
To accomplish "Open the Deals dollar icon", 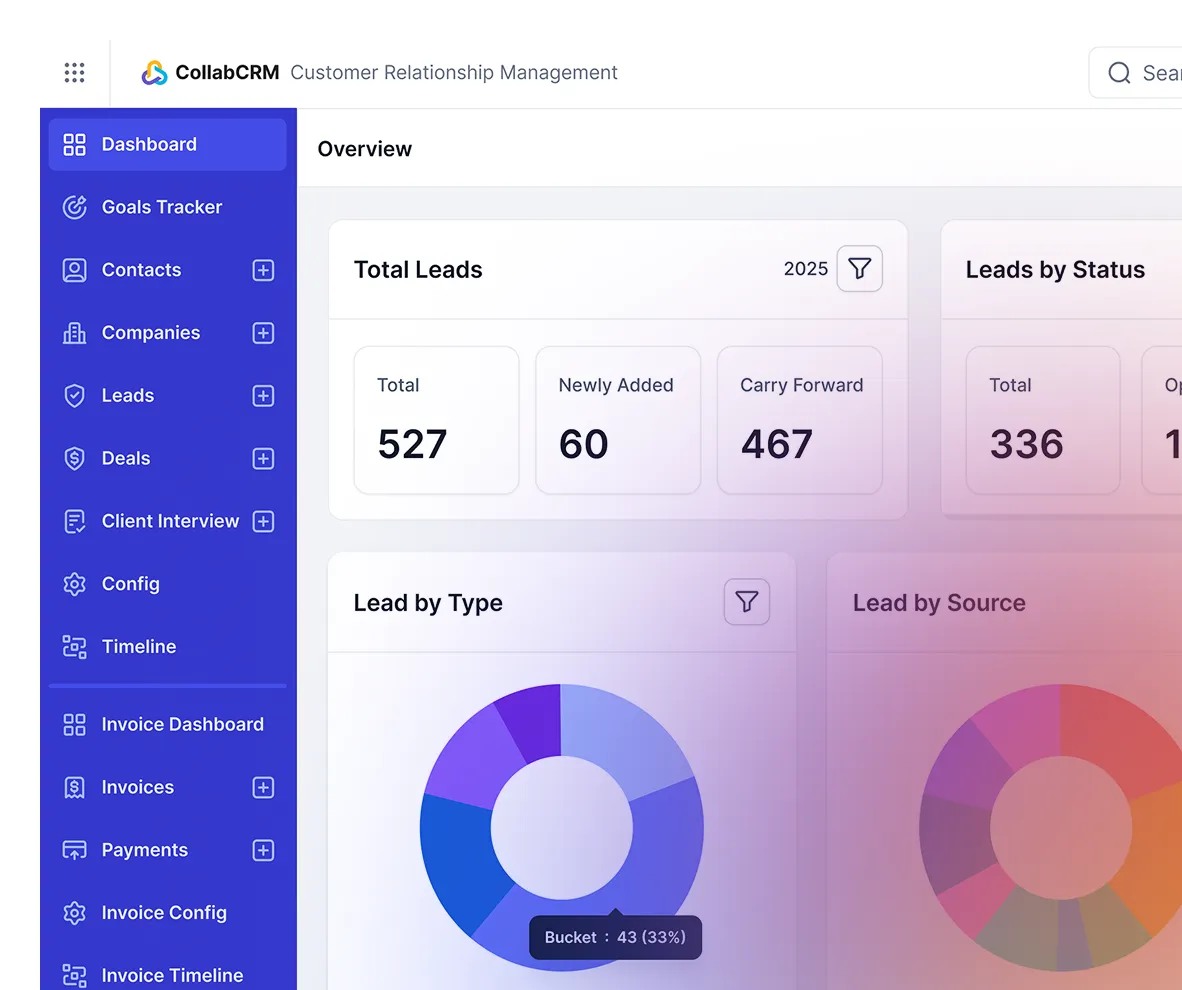I will coord(74,458).
